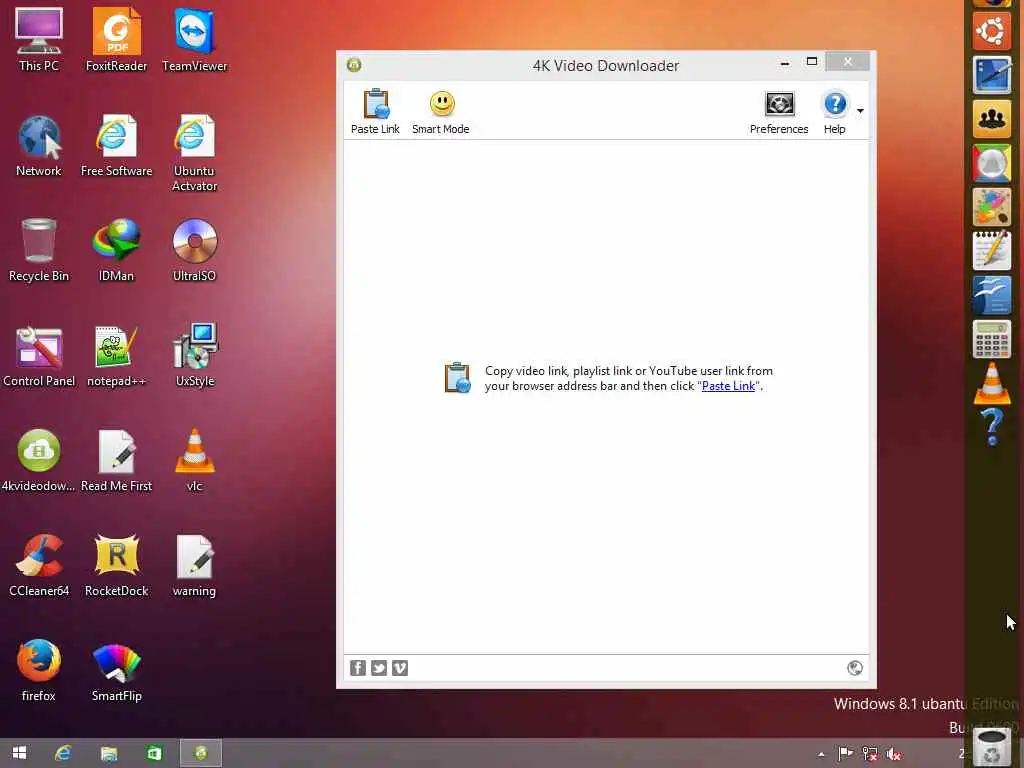Screen dimensions: 1024x768
Task: Click the OpenOffice seagull icon in the dock
Action: (991, 295)
